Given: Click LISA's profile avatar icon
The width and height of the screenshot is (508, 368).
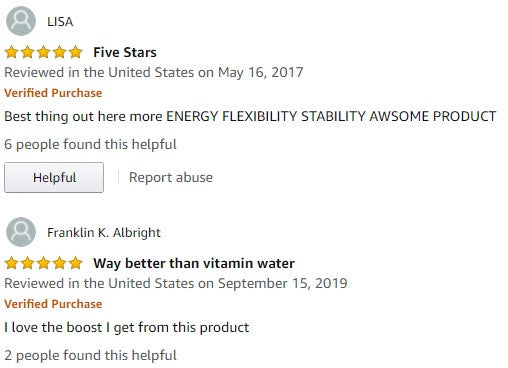Looking at the screenshot, I should coord(21,21).
